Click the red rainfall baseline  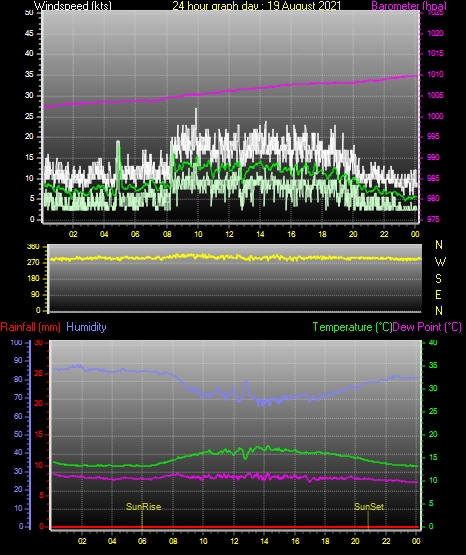[235, 527]
